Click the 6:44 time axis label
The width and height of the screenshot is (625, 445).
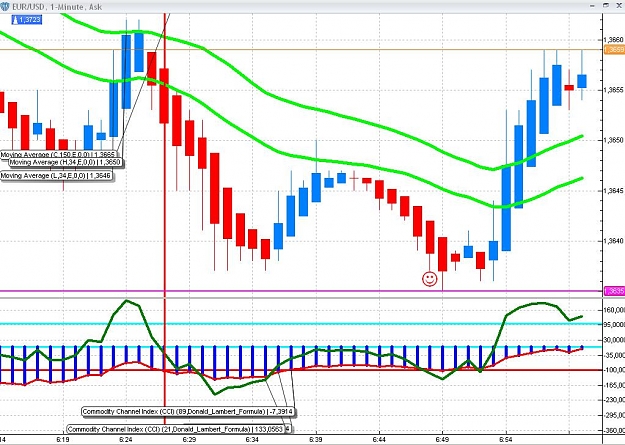point(379,439)
